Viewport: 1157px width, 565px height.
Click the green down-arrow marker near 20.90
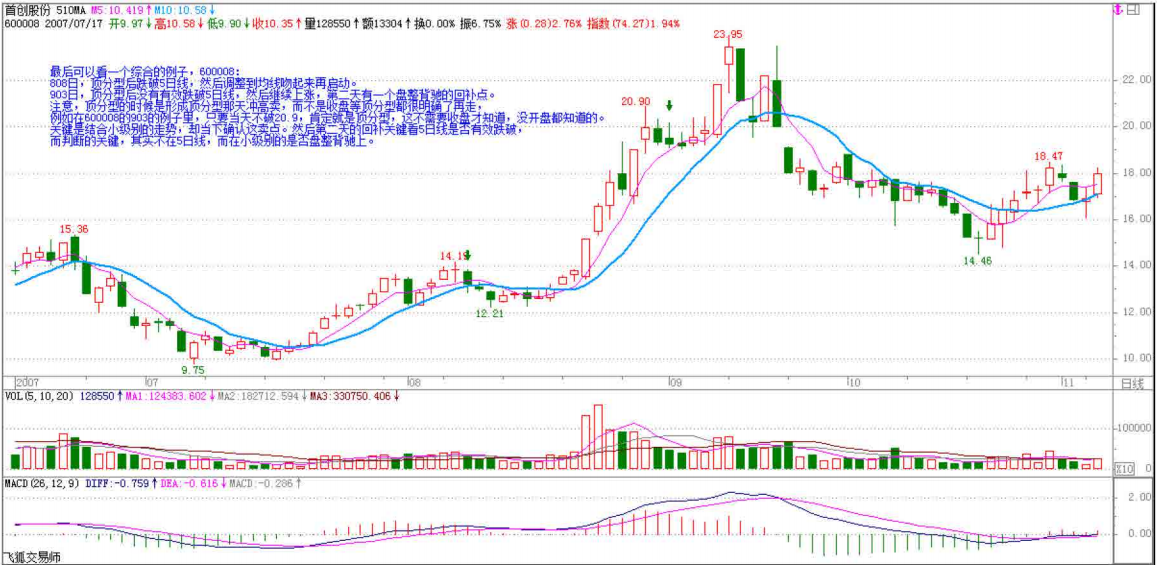[x=669, y=105]
